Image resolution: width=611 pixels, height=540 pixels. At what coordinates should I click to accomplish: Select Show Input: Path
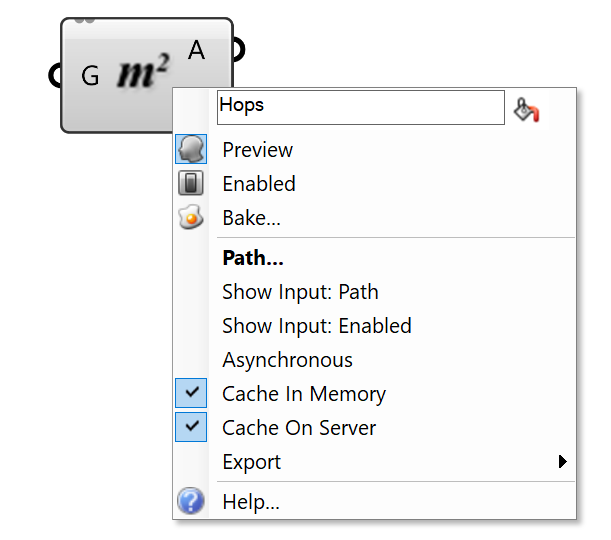[x=300, y=292]
